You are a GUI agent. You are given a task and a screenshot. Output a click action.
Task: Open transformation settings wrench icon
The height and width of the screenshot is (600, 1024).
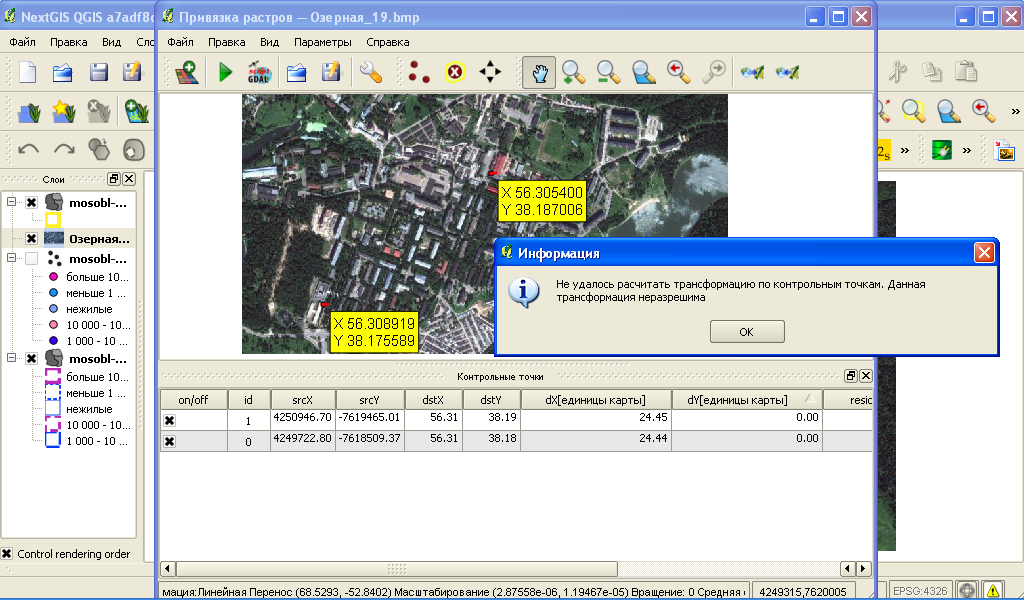371,71
